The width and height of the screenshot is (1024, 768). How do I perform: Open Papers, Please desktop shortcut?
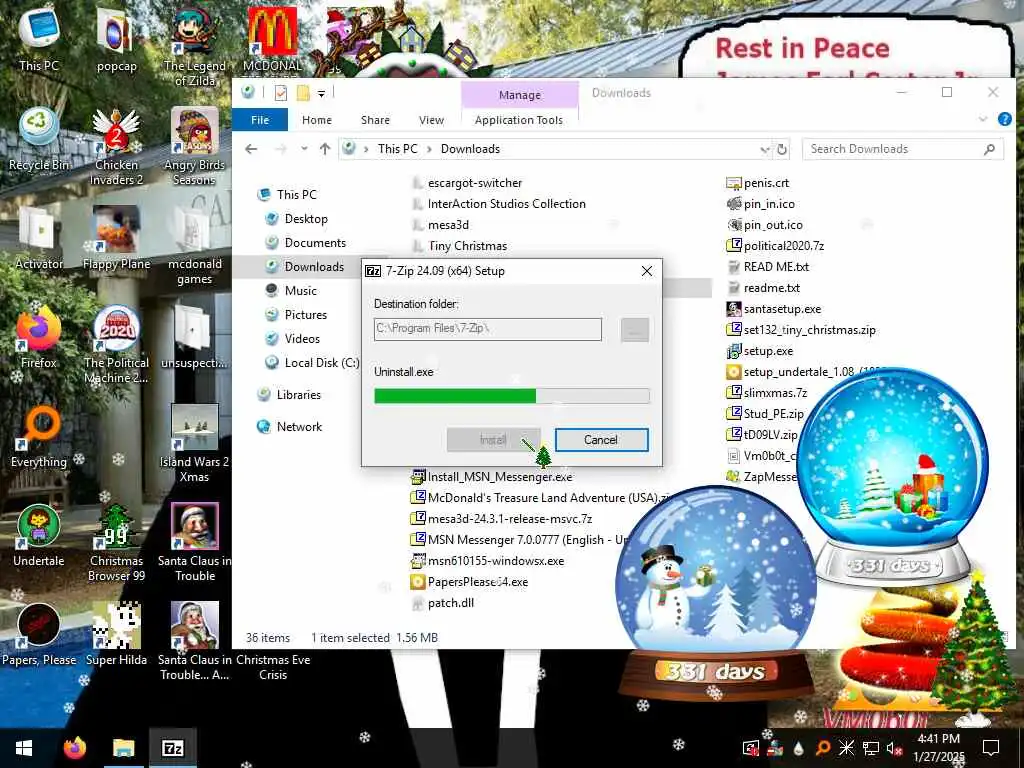point(39,635)
